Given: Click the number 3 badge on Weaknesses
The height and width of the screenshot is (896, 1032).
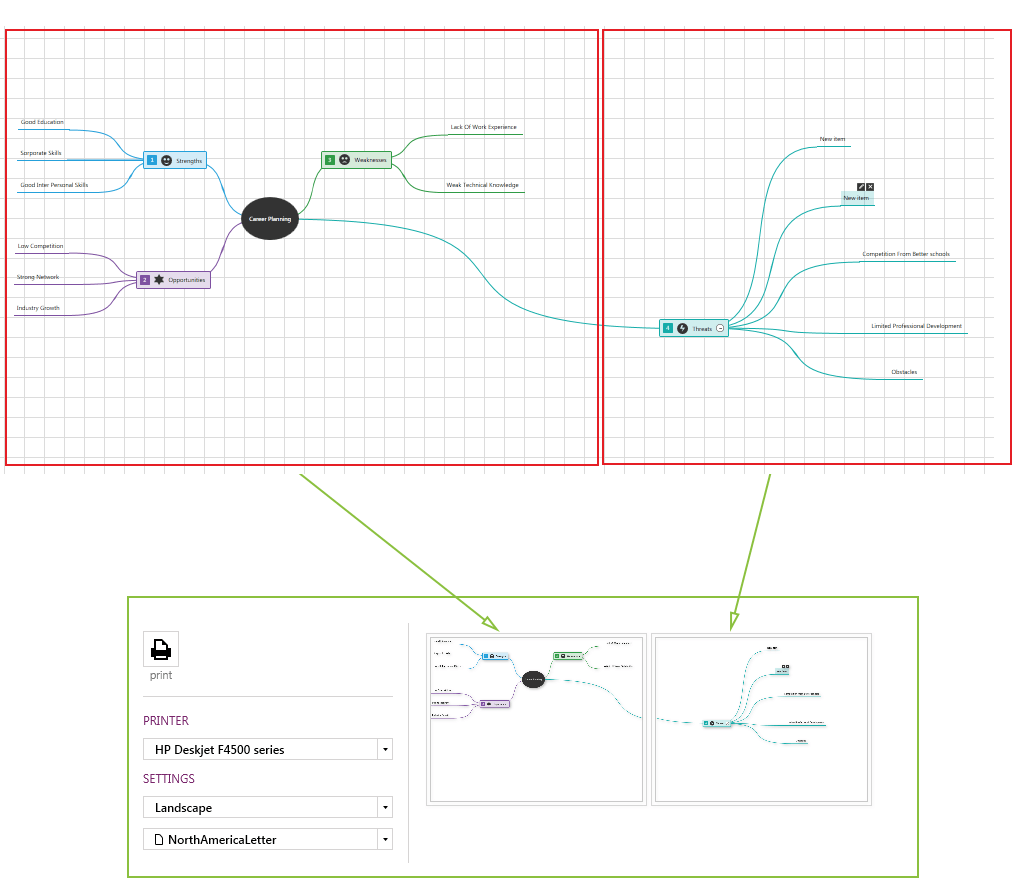Looking at the screenshot, I should click(330, 160).
